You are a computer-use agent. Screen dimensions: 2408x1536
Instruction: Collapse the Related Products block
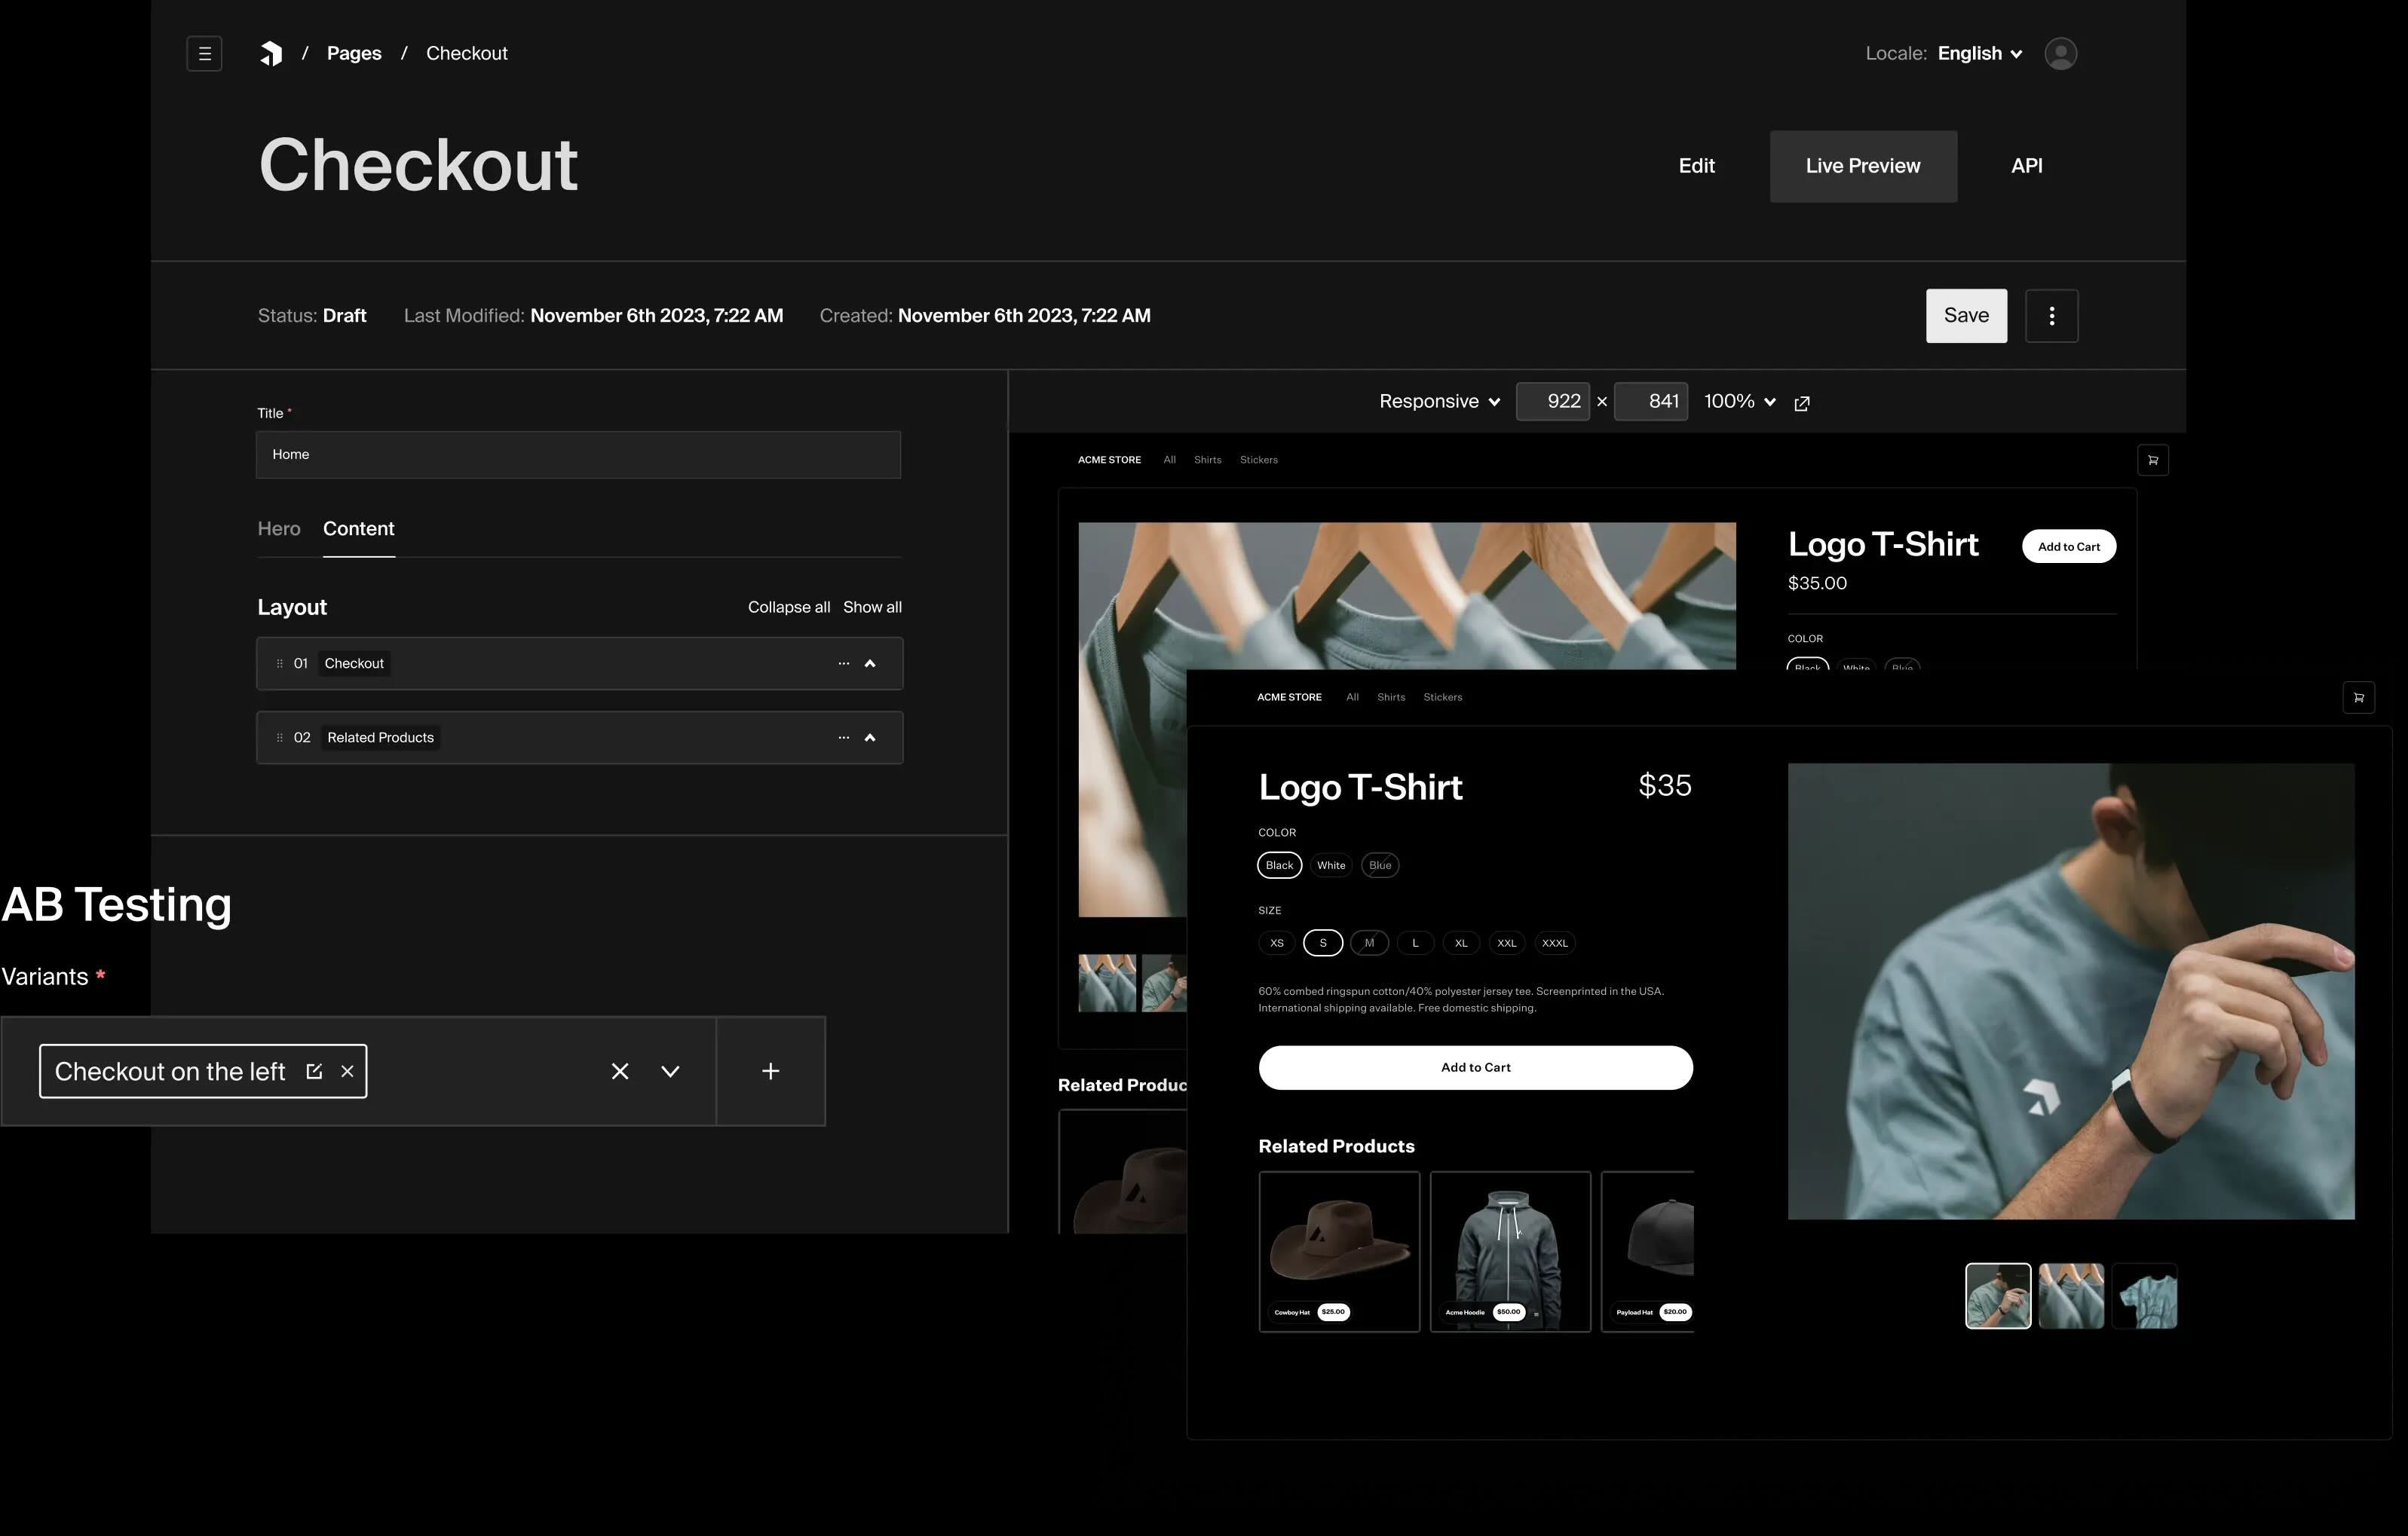coord(870,738)
